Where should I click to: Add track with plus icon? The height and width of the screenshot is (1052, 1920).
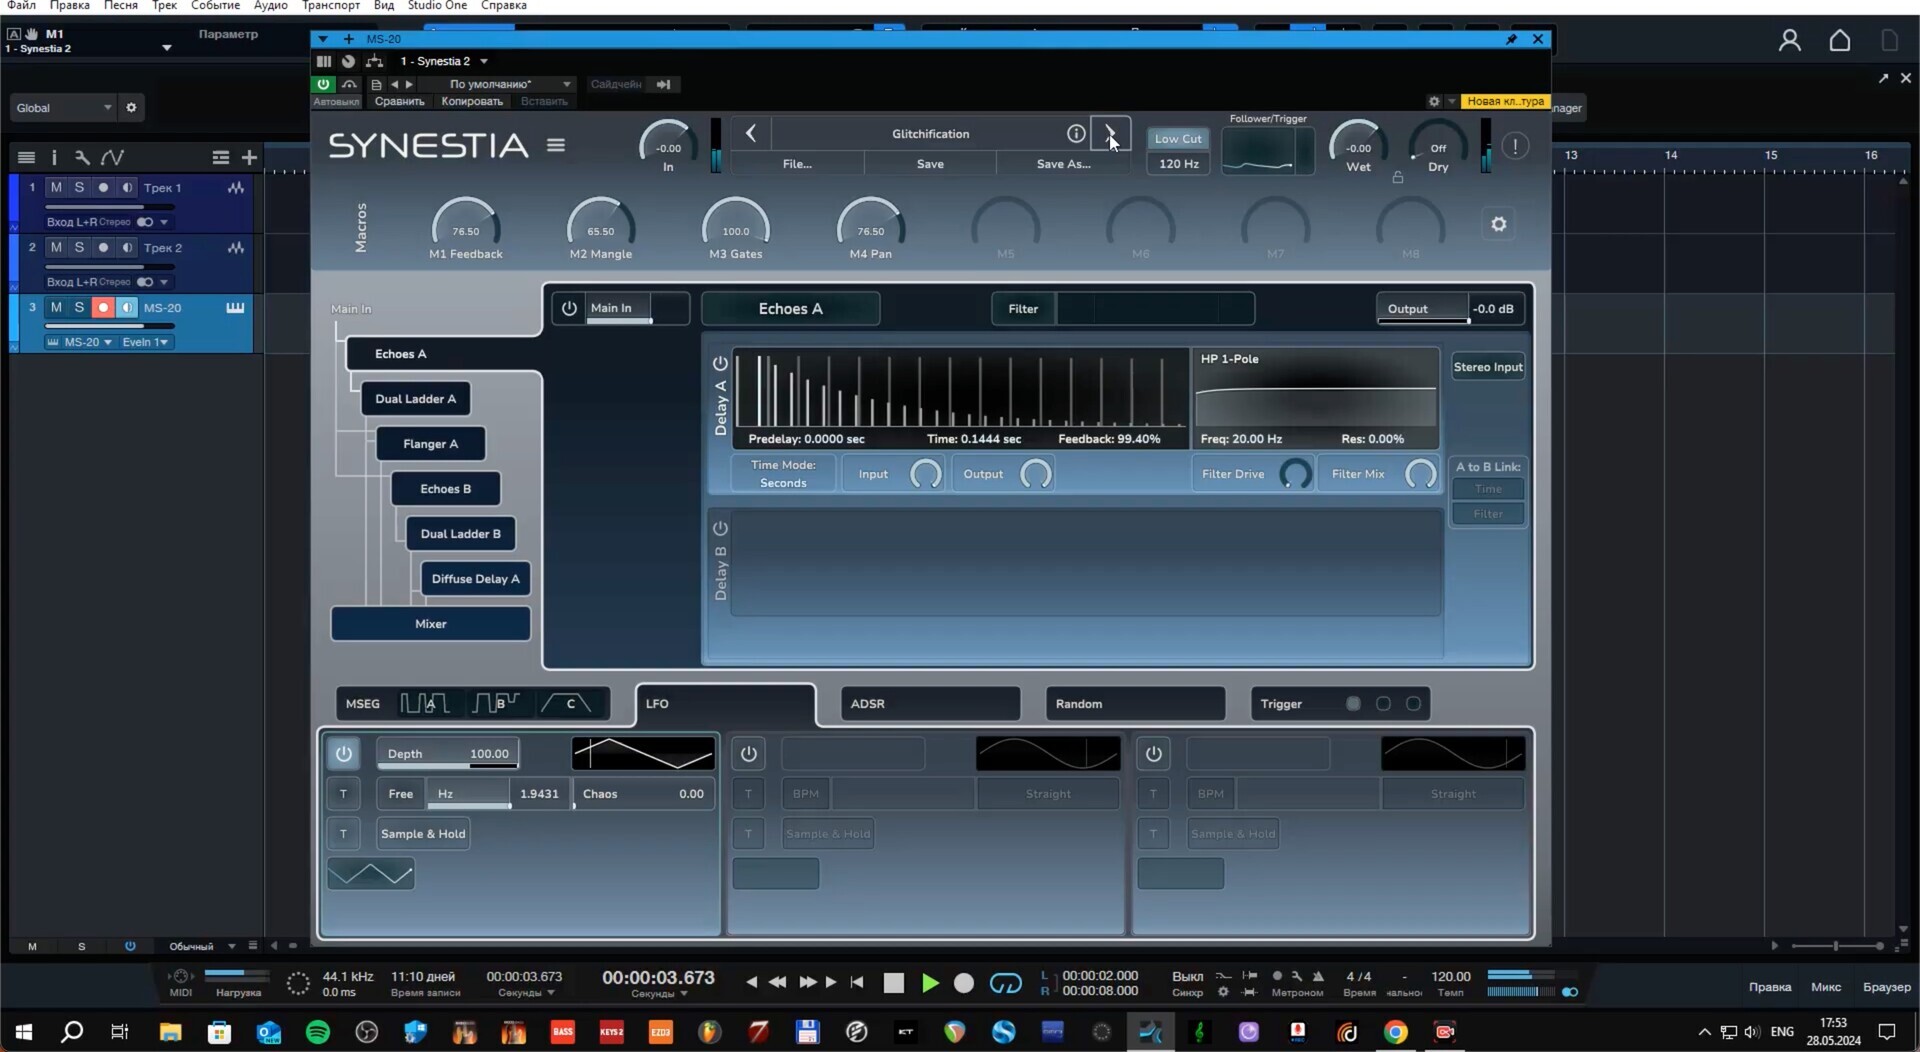click(249, 157)
